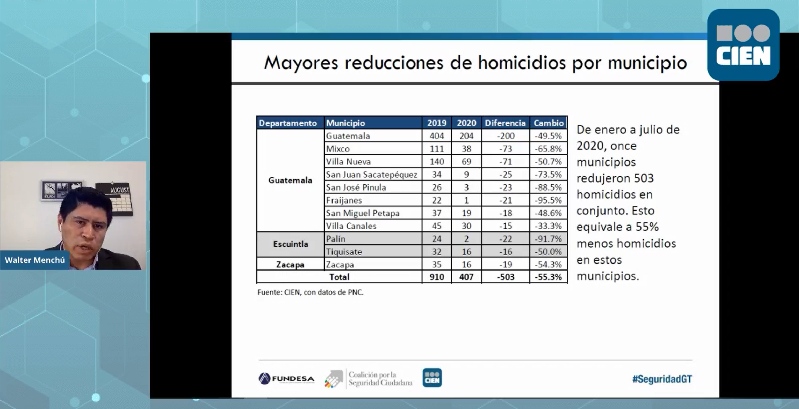799x409 pixels.
Task: Click the Villa Canales cell
Action: click(x=373, y=226)
